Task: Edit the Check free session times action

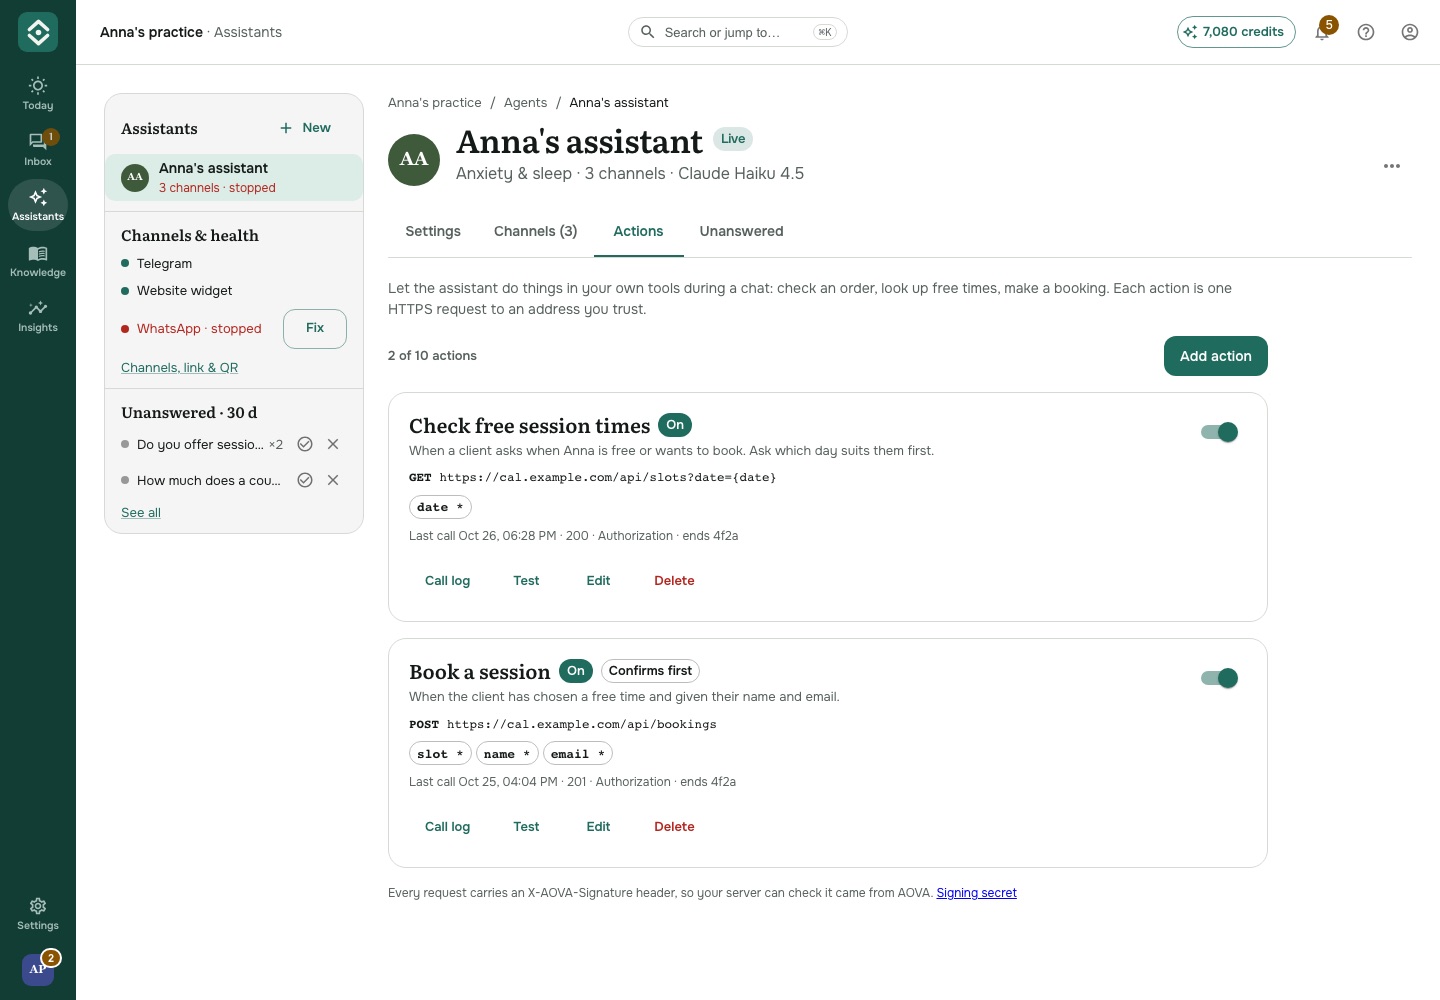Action: pos(598,580)
